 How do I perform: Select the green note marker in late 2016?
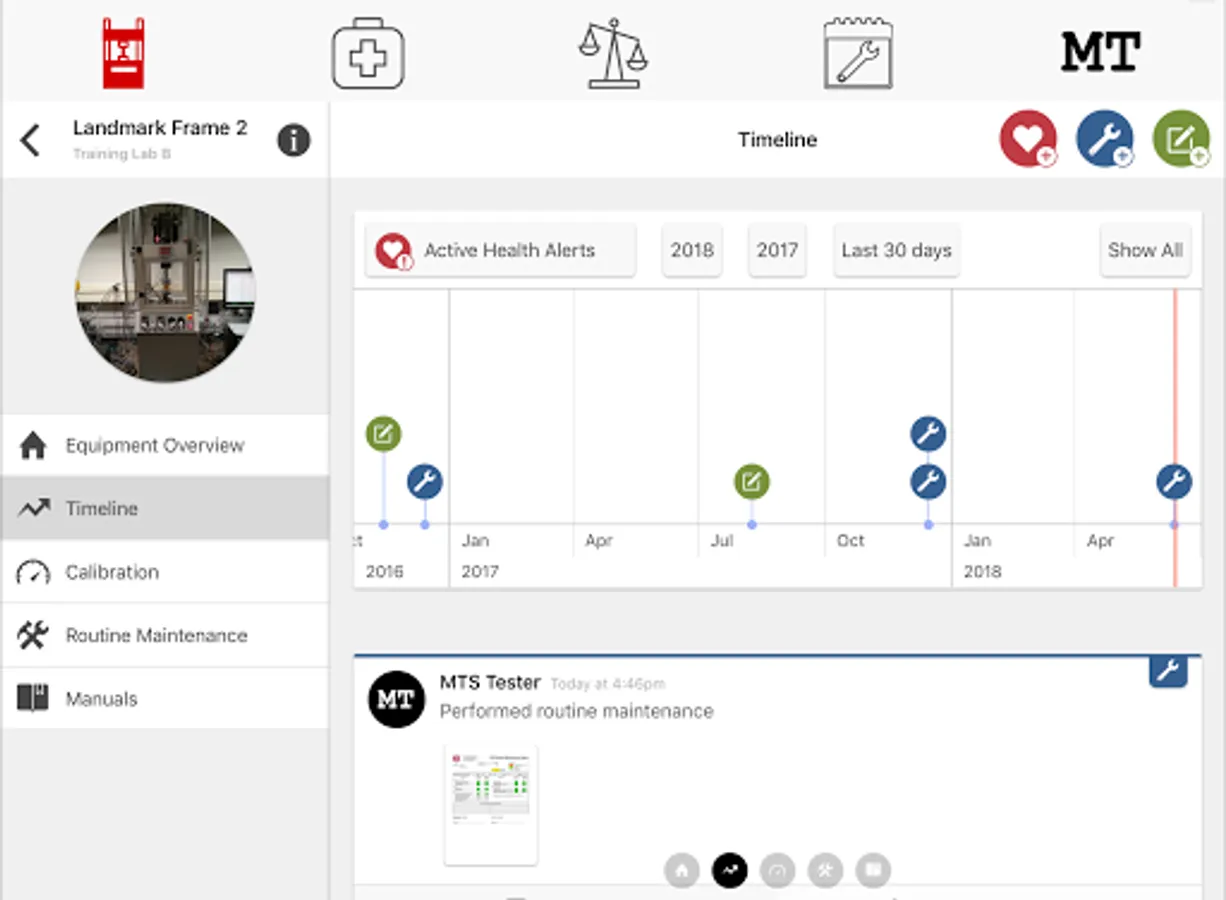(x=383, y=434)
